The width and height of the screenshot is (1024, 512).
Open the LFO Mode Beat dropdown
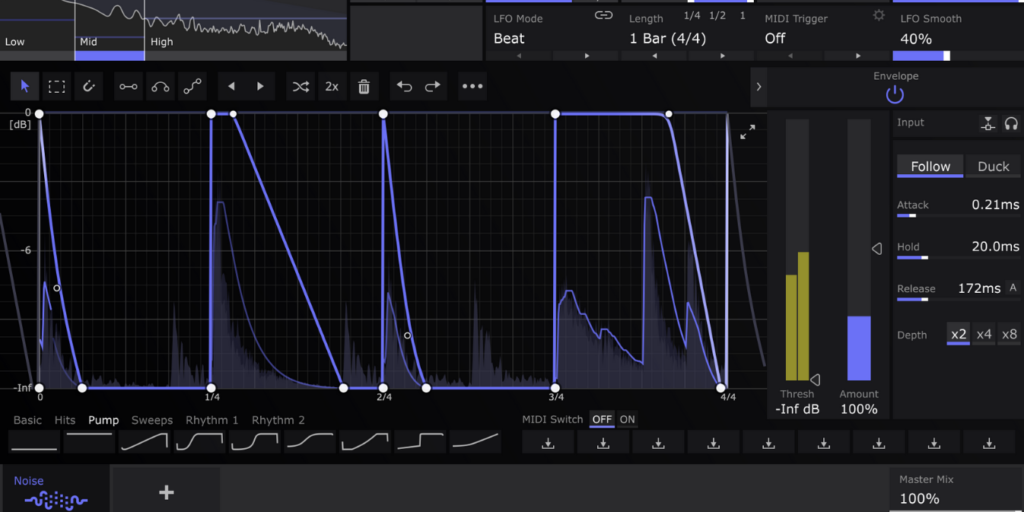tap(509, 39)
